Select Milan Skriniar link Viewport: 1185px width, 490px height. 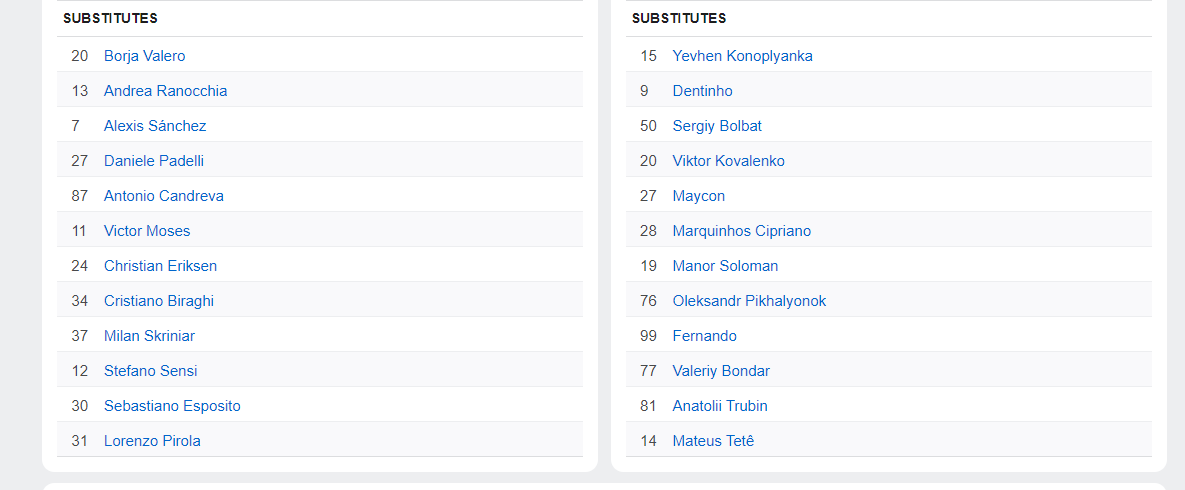[149, 336]
